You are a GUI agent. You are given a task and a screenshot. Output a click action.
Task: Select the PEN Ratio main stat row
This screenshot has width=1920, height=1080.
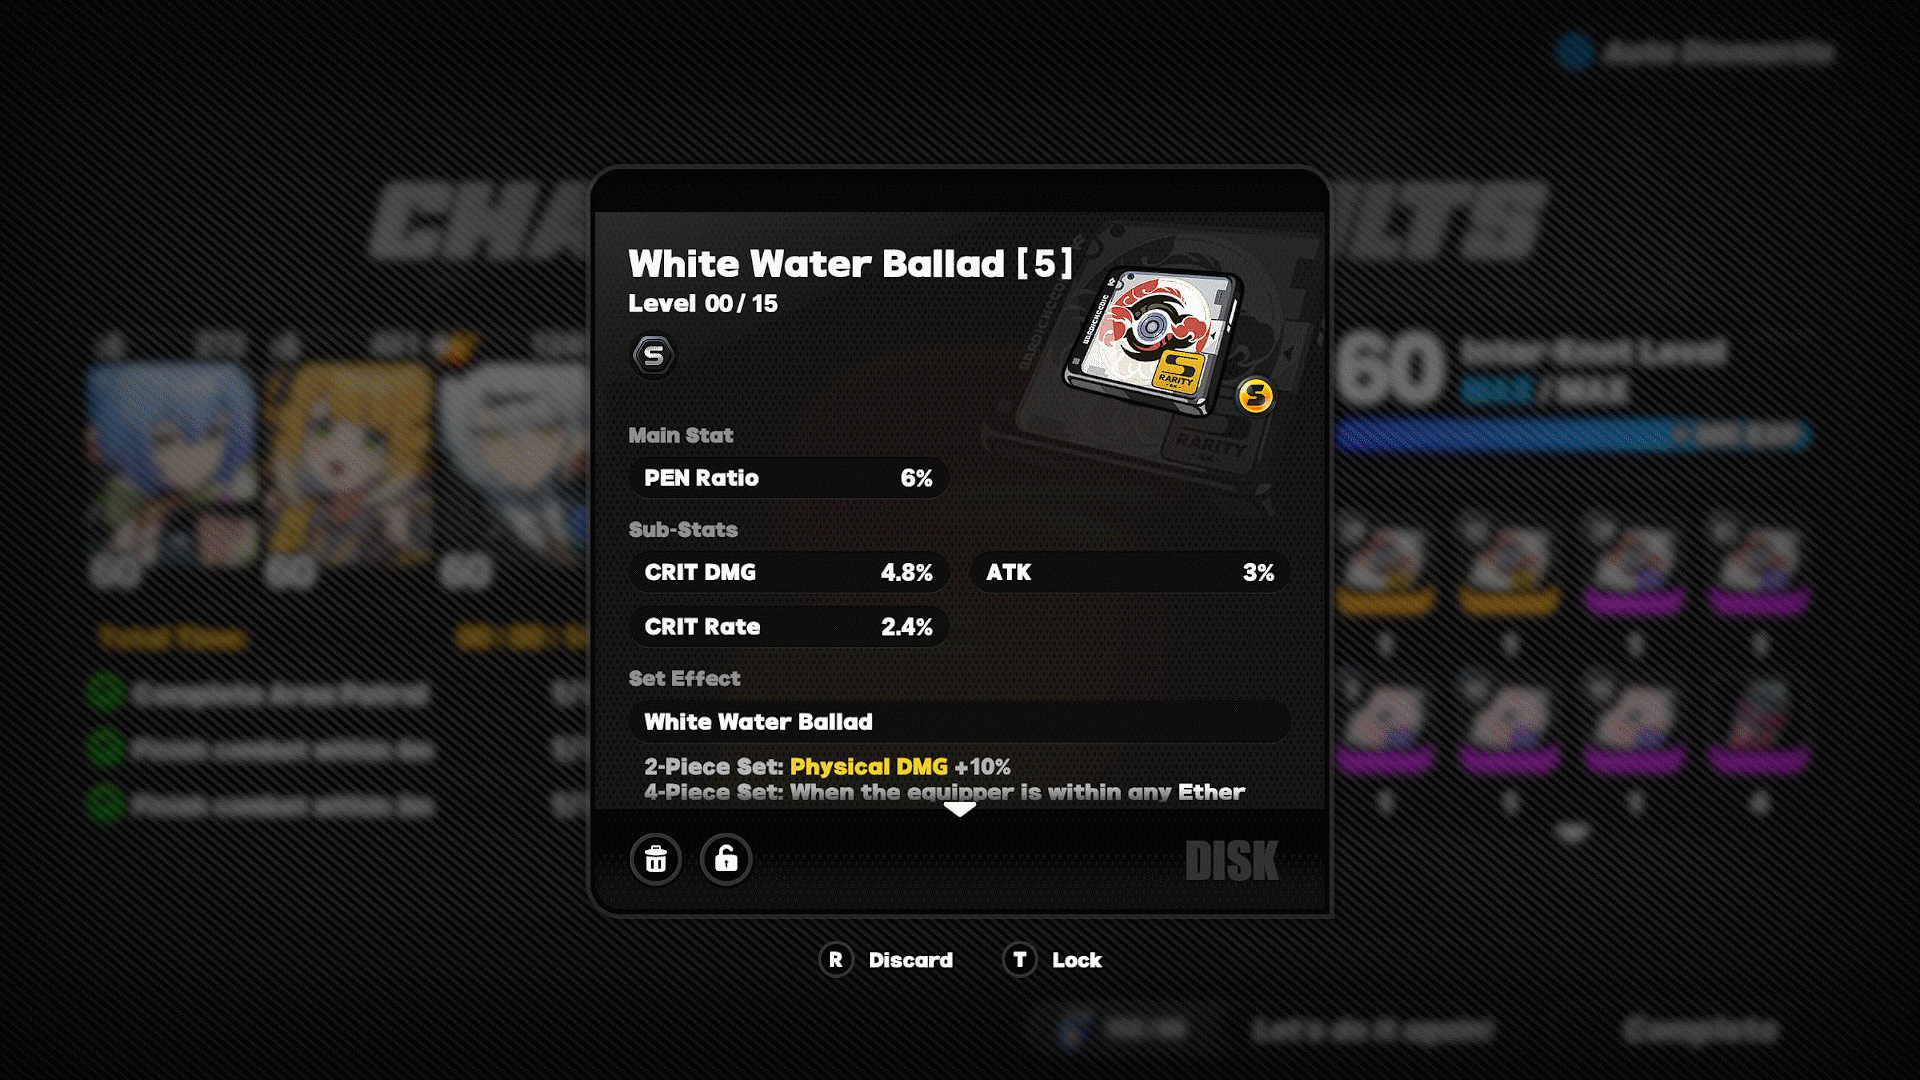(x=789, y=478)
